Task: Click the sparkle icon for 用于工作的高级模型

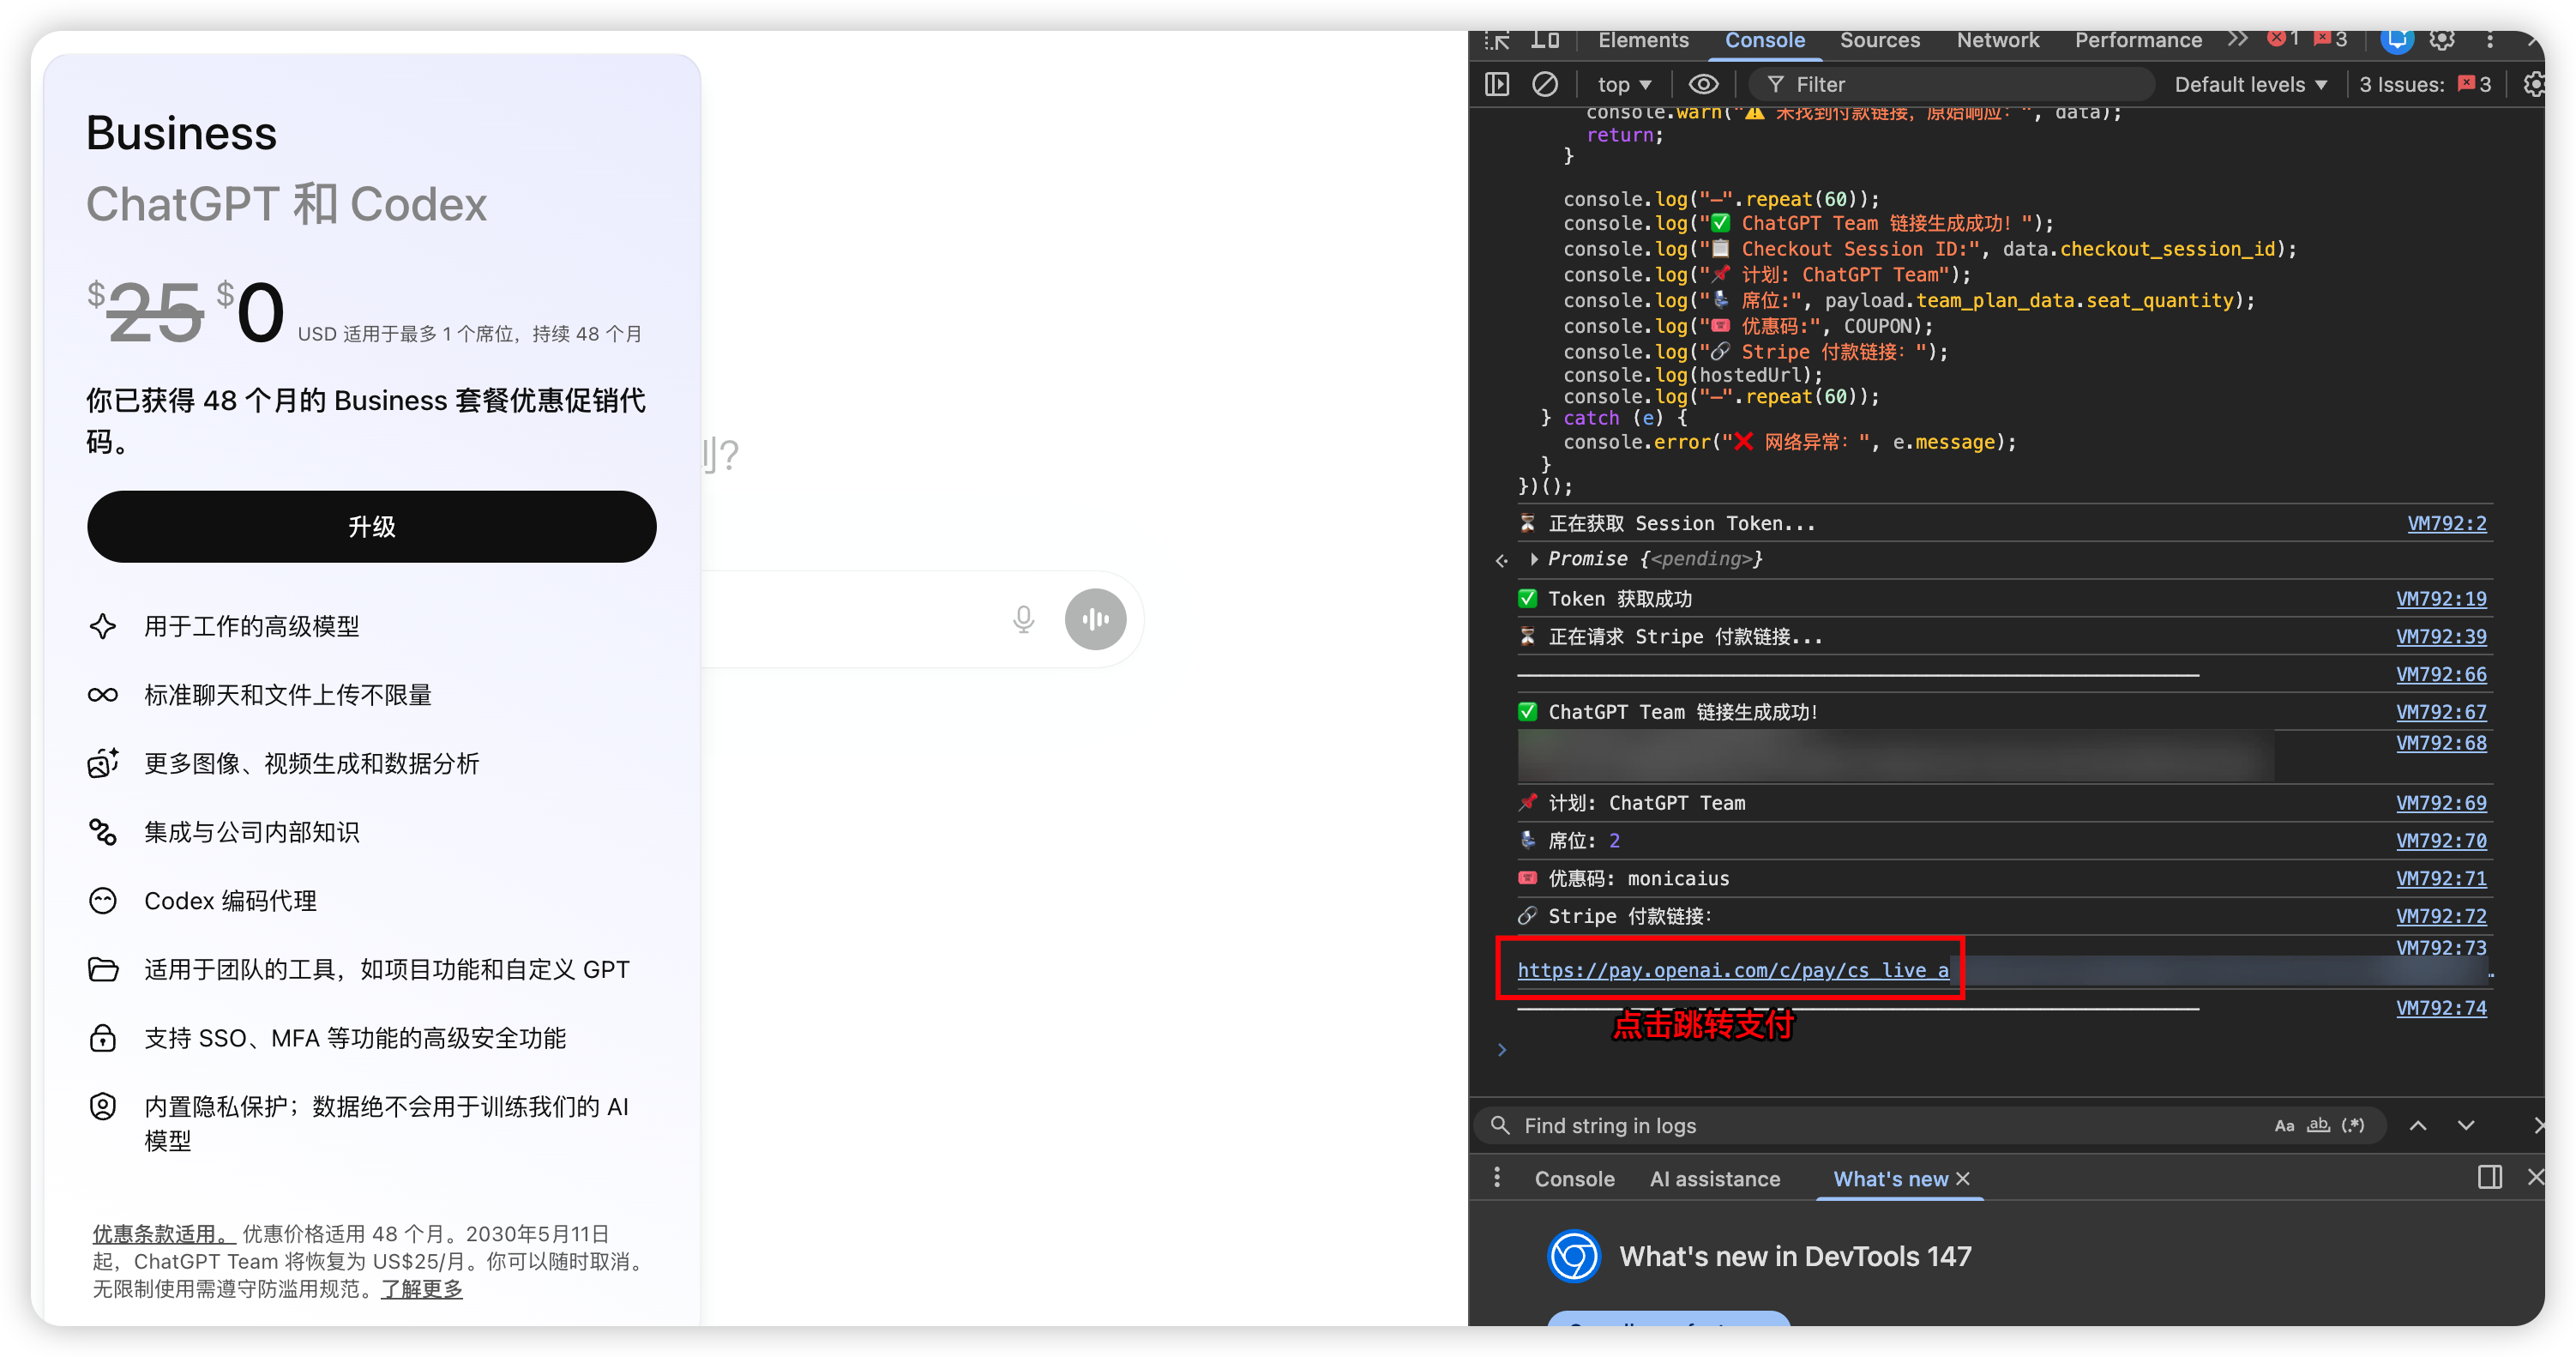Action: click(x=103, y=626)
